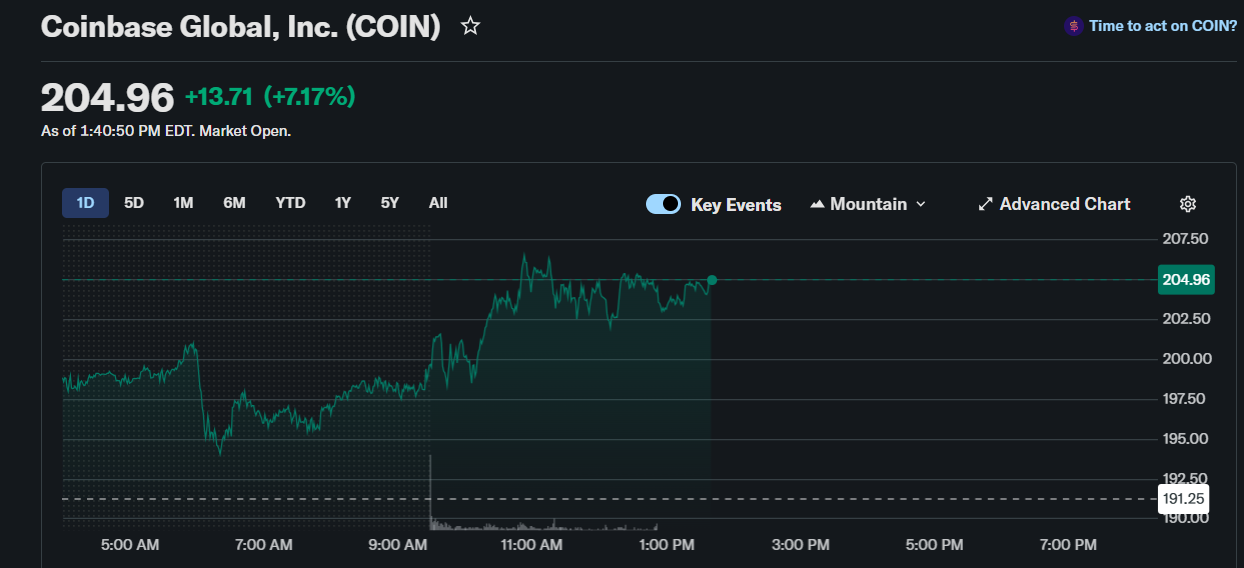Click the 204.96 current price value

(108, 97)
